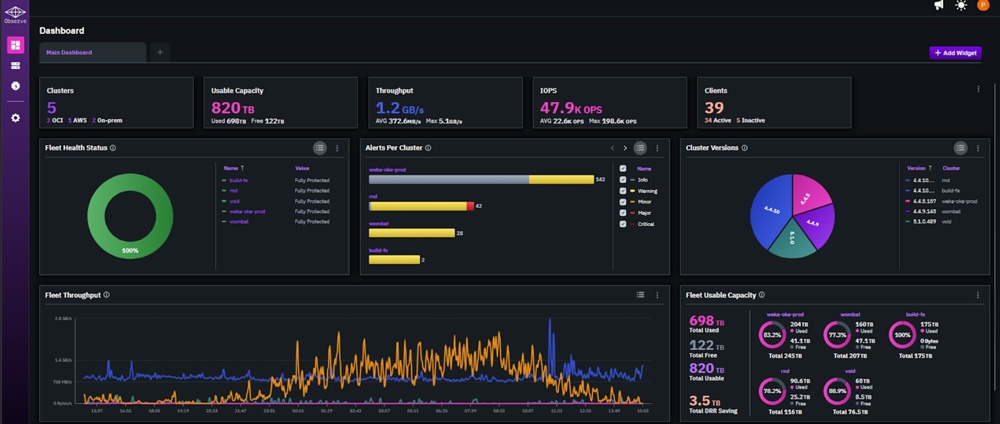The height and width of the screenshot is (424, 1000).
Task: Add a new dashboard tab with plus
Action: click(x=161, y=52)
